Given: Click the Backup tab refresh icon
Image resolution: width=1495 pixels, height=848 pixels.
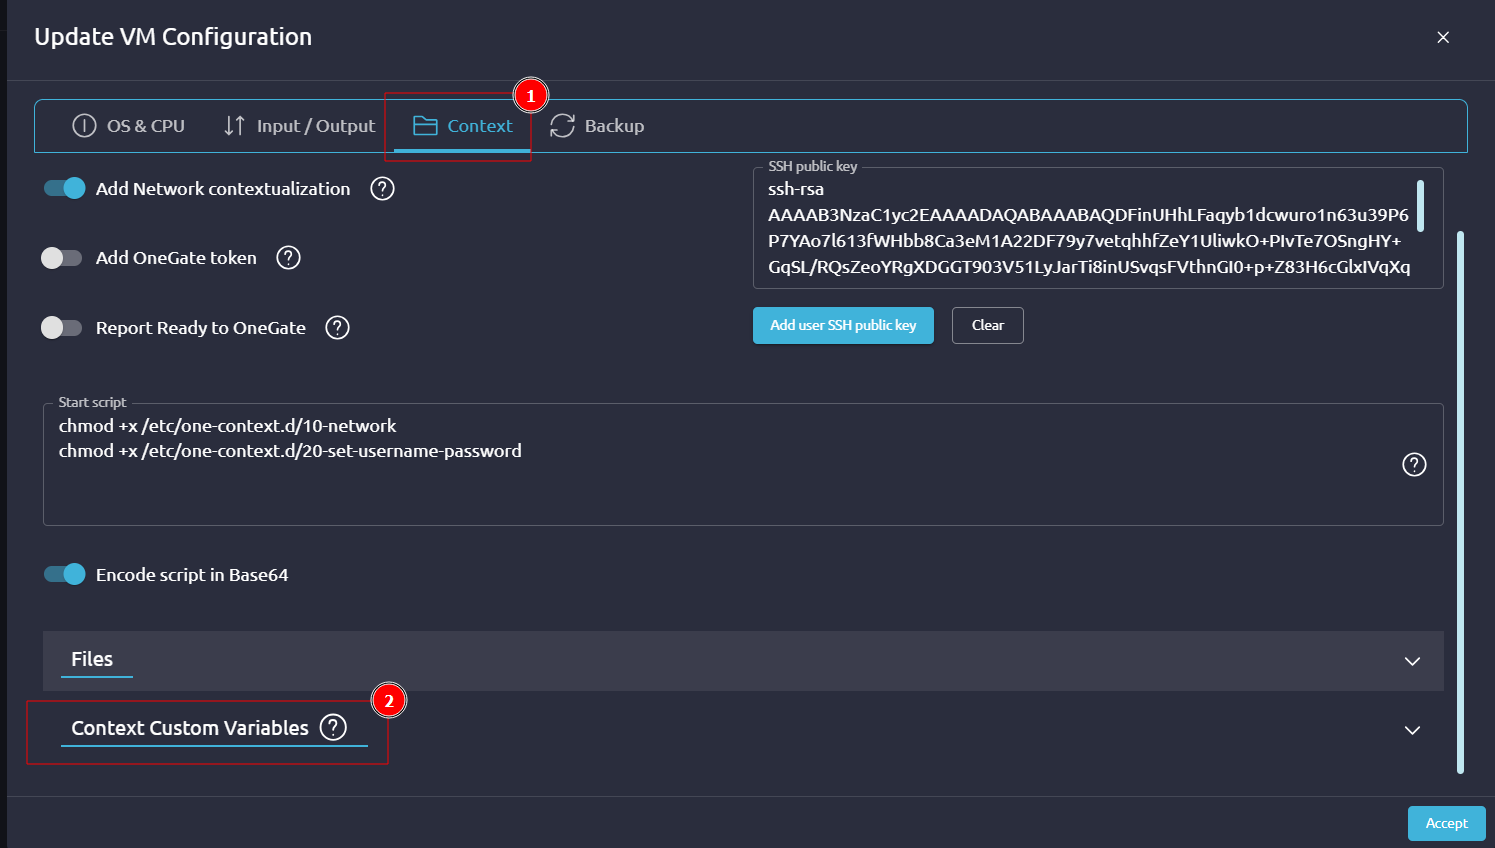Looking at the screenshot, I should (x=562, y=126).
